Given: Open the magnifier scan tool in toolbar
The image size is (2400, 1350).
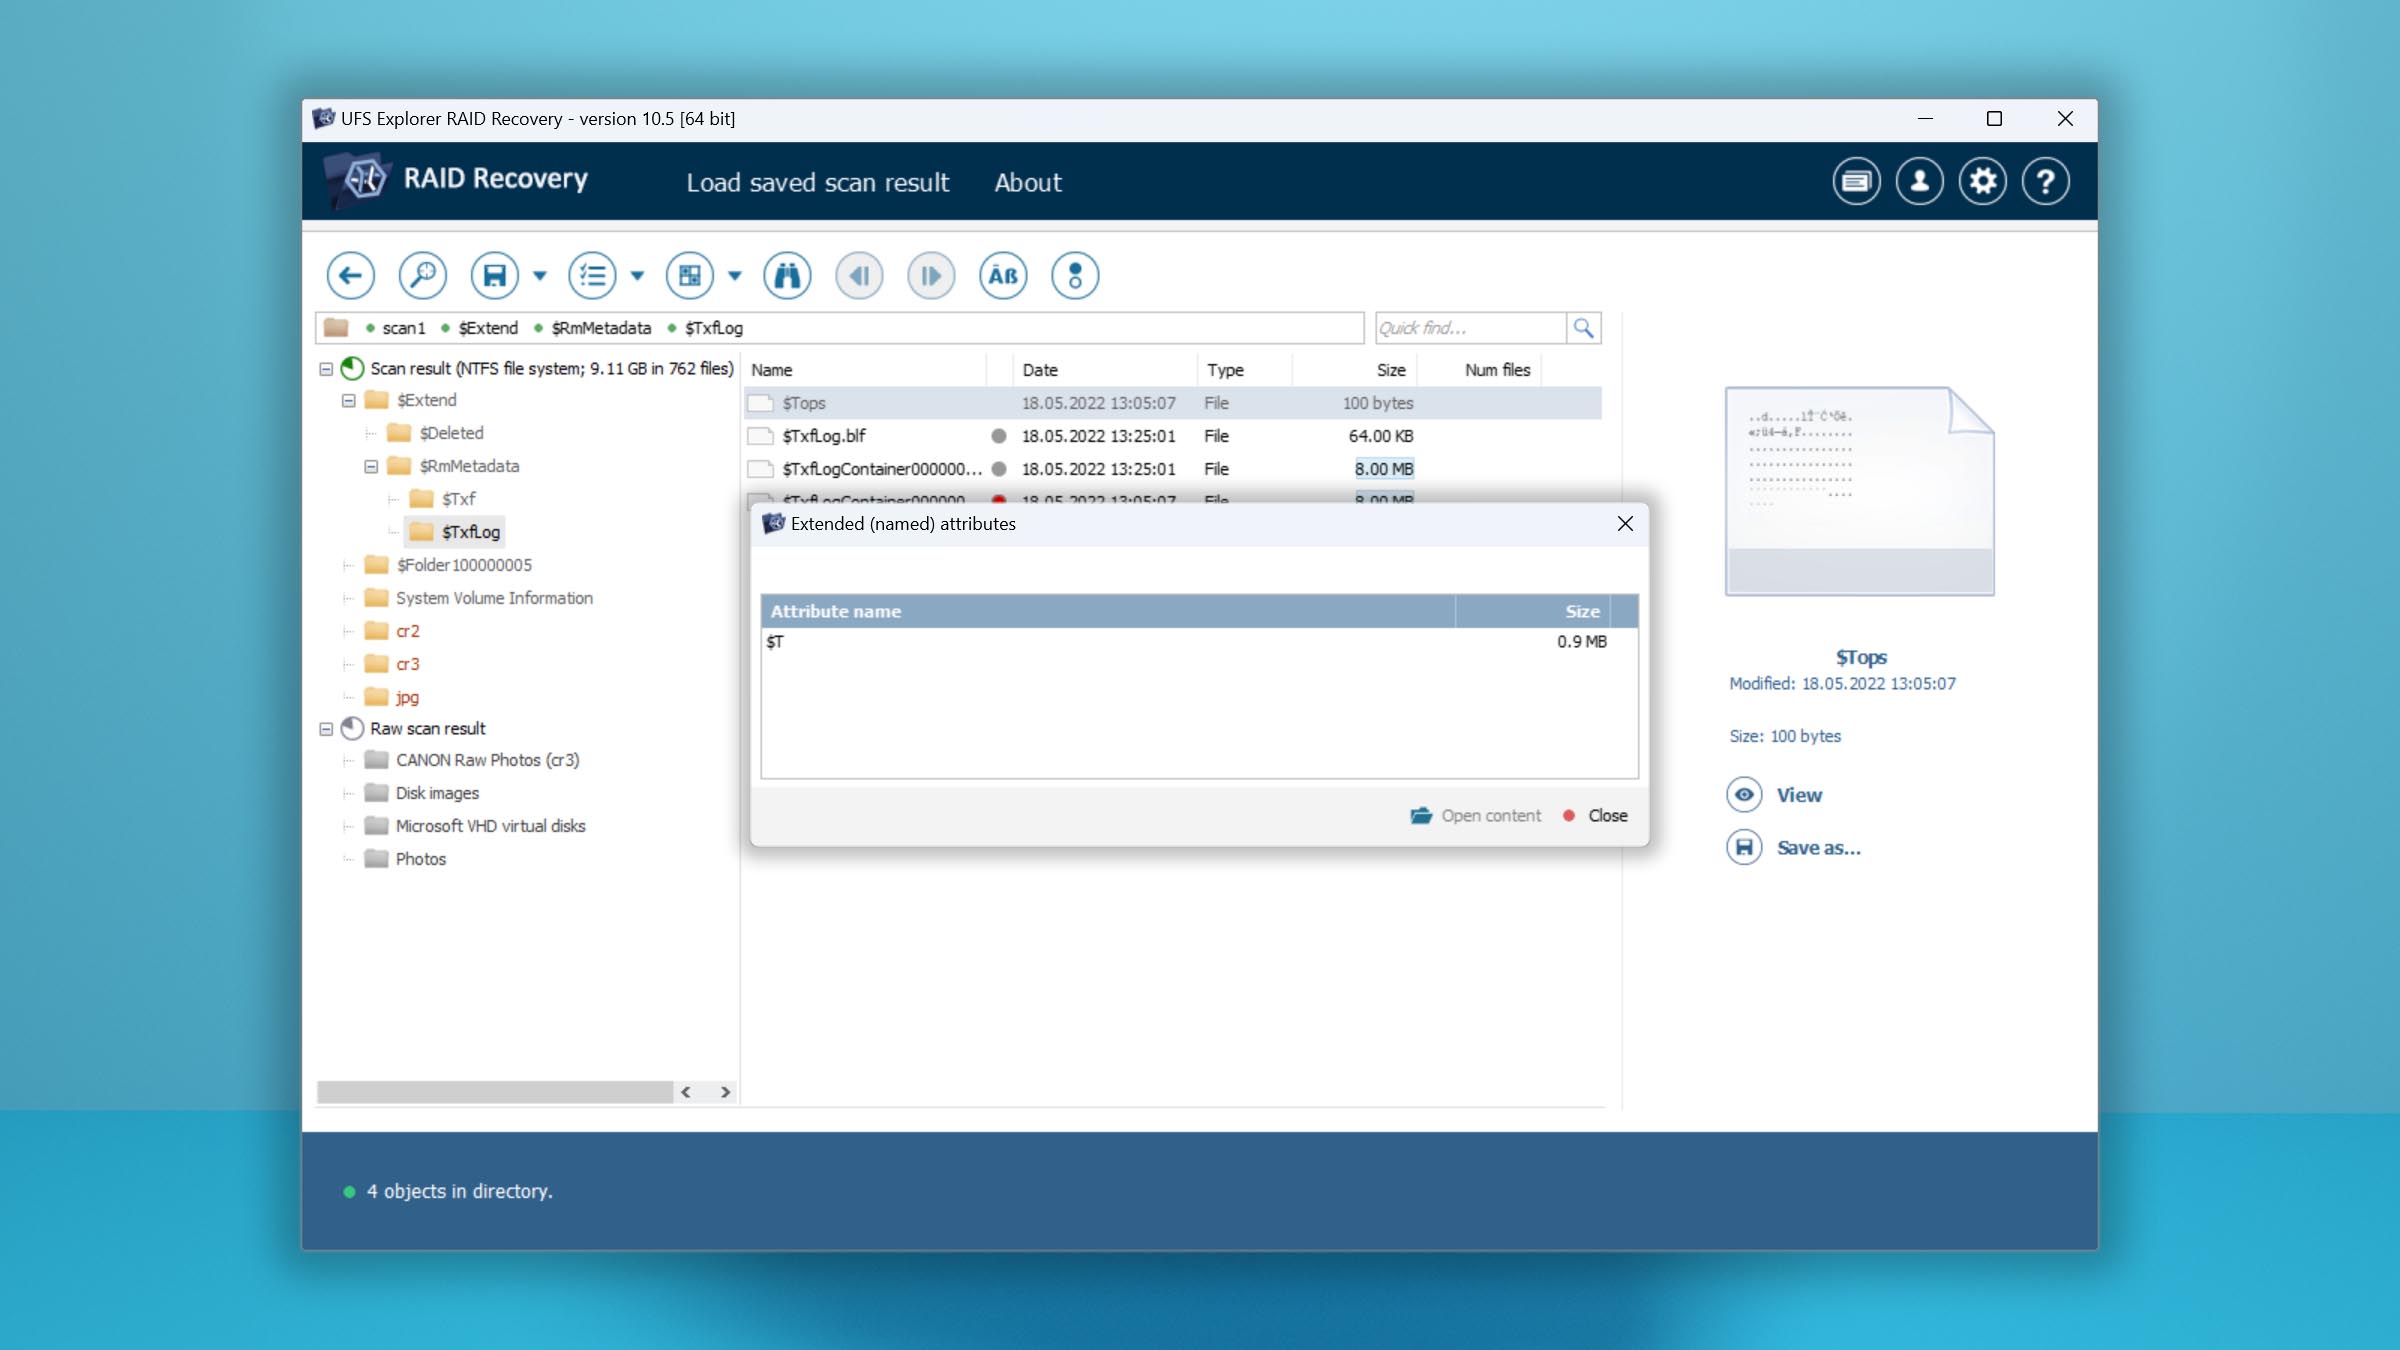Looking at the screenshot, I should [x=422, y=275].
